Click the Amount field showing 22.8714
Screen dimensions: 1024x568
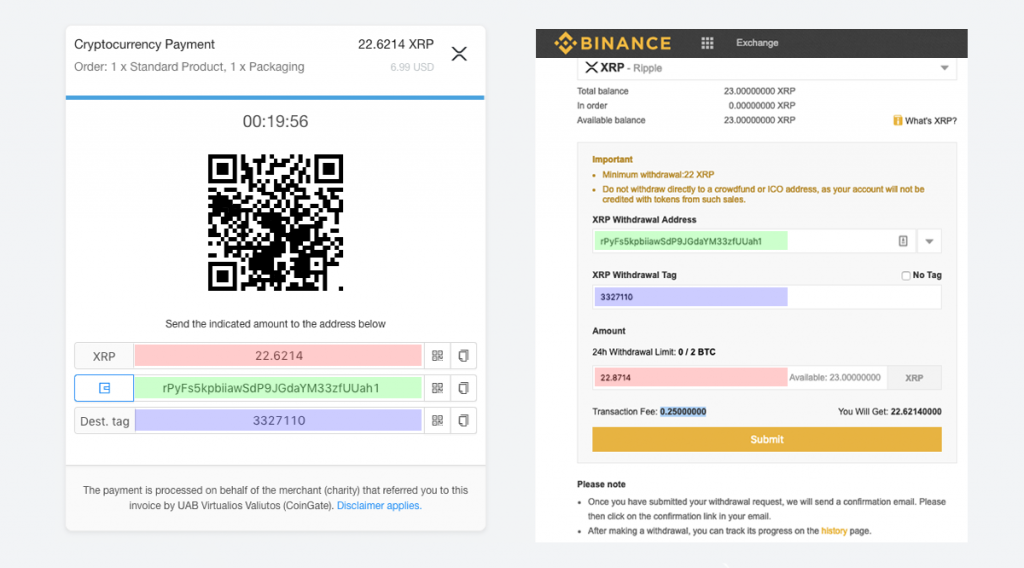click(740, 377)
